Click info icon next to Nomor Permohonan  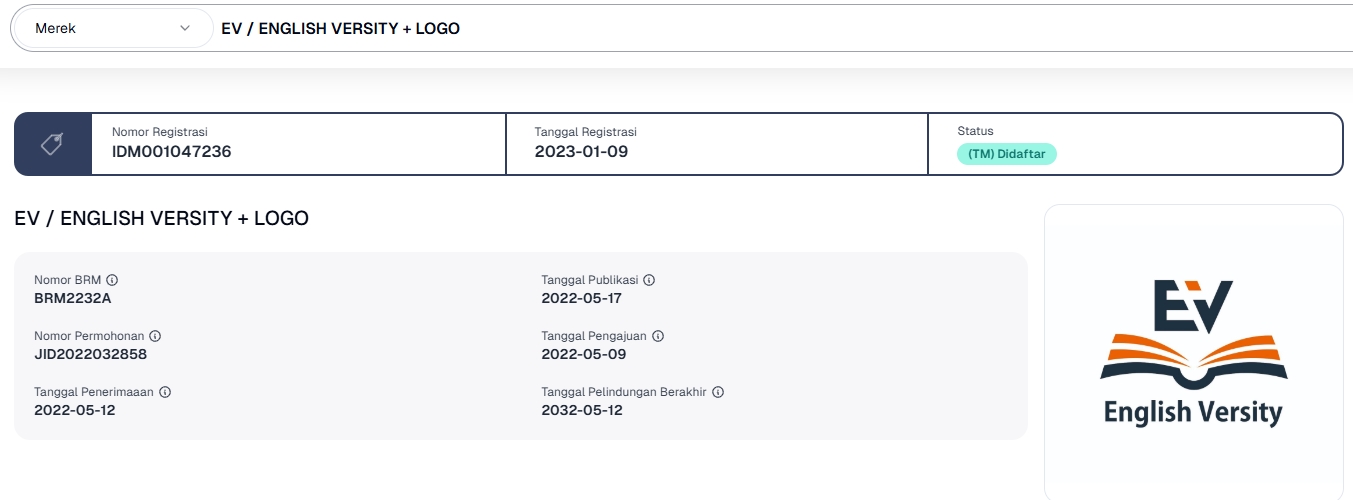click(155, 336)
